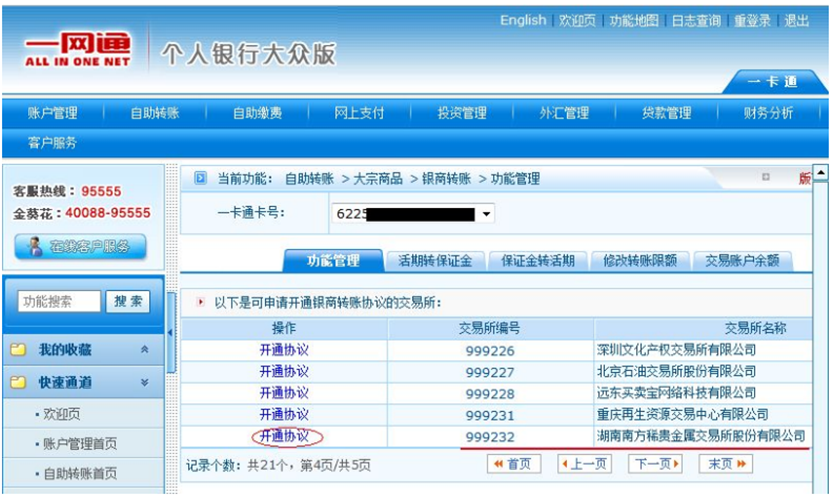The image size is (838, 503).
Task: Click the 搜索 search button
Action: pyautogui.click(x=128, y=301)
